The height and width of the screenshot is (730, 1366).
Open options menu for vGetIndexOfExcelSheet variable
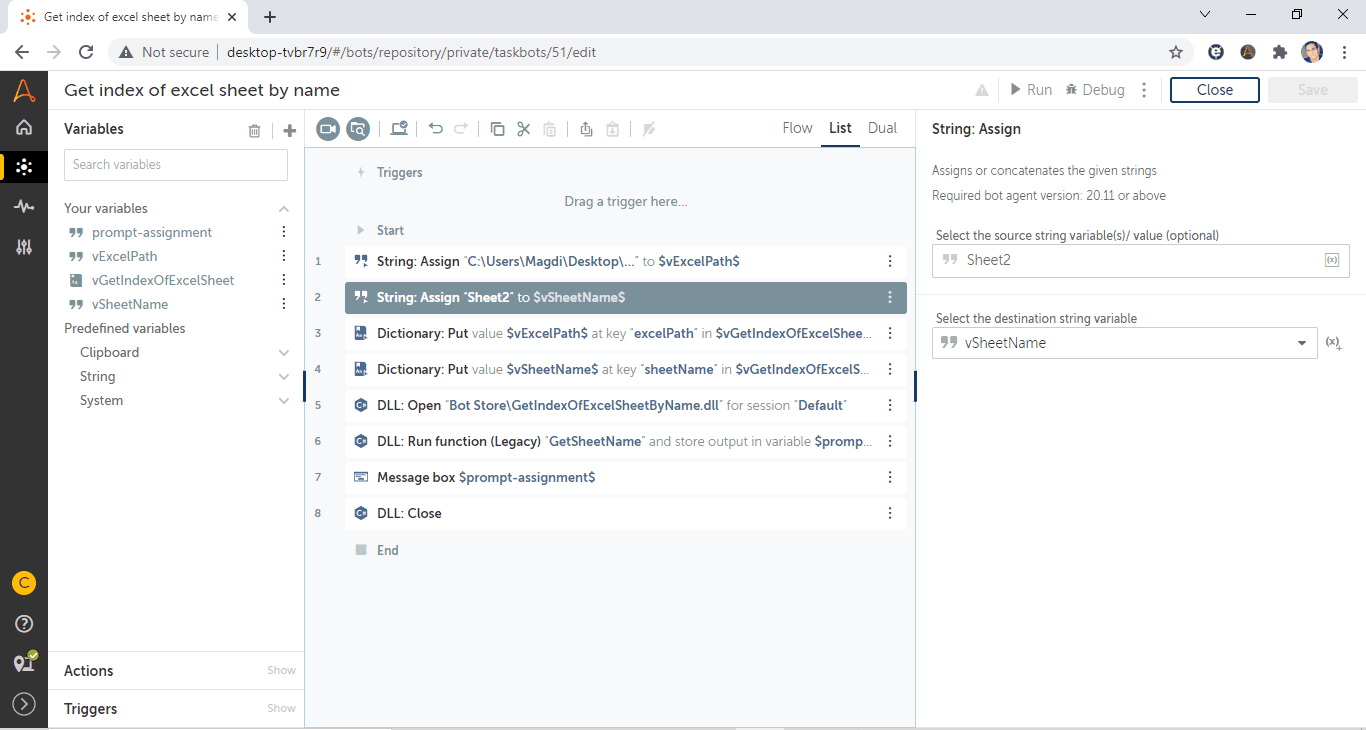(x=284, y=281)
